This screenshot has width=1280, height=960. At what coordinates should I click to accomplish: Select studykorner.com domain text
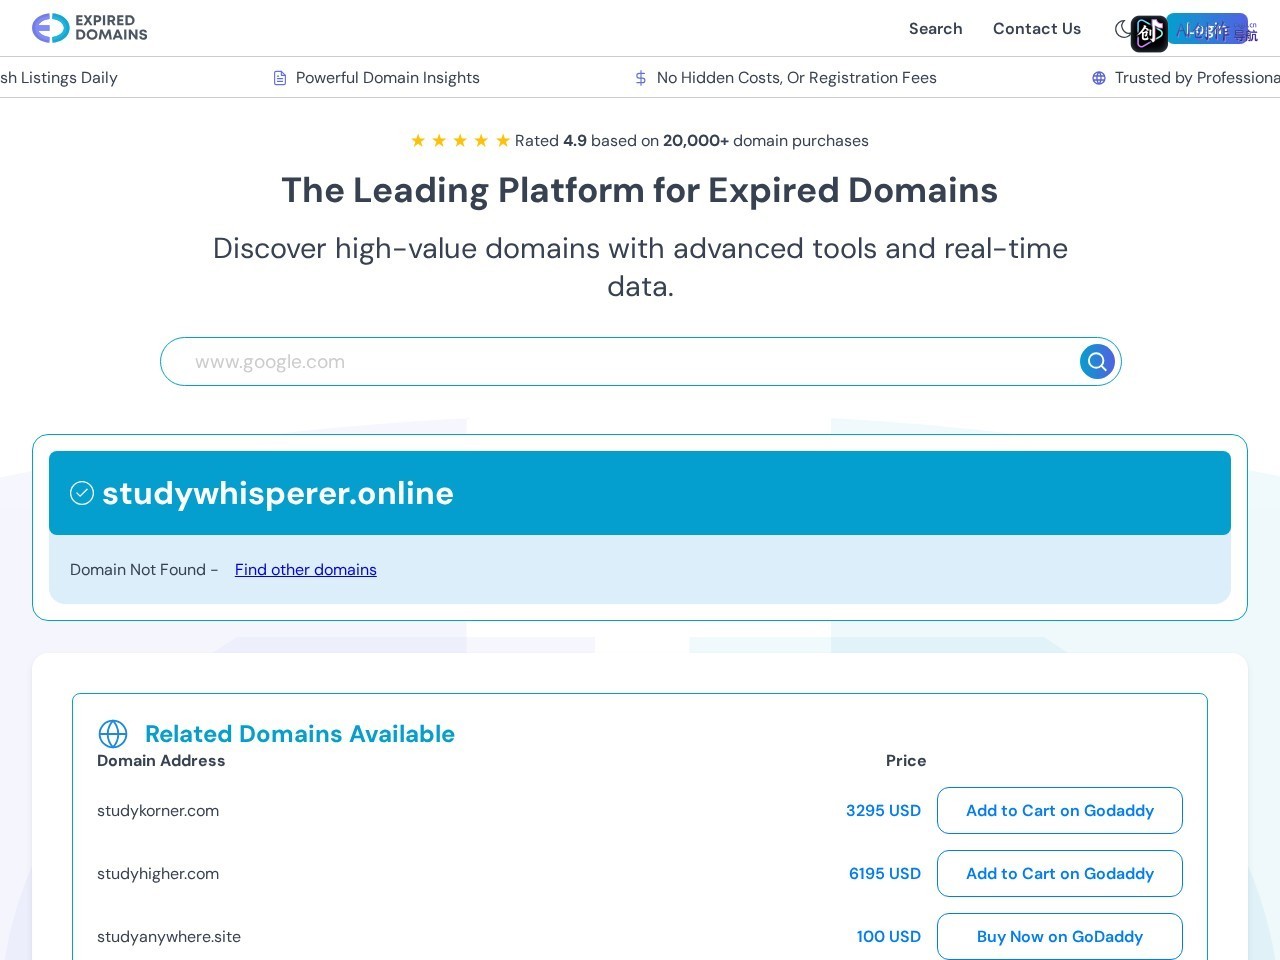[158, 811]
